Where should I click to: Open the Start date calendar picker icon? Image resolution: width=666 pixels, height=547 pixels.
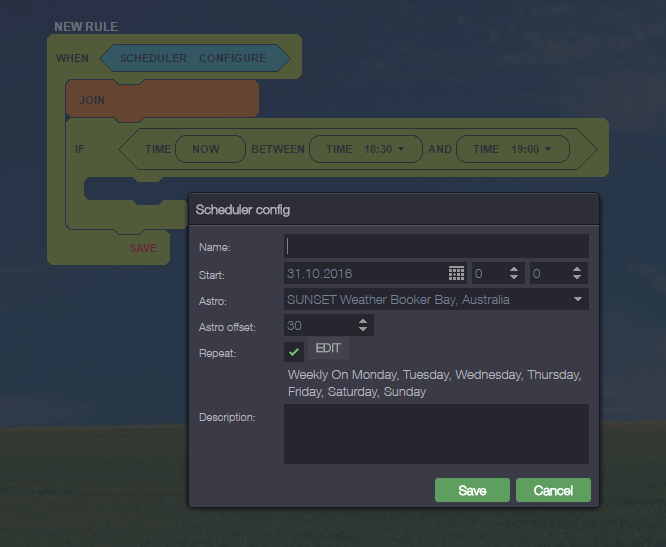[x=456, y=273]
